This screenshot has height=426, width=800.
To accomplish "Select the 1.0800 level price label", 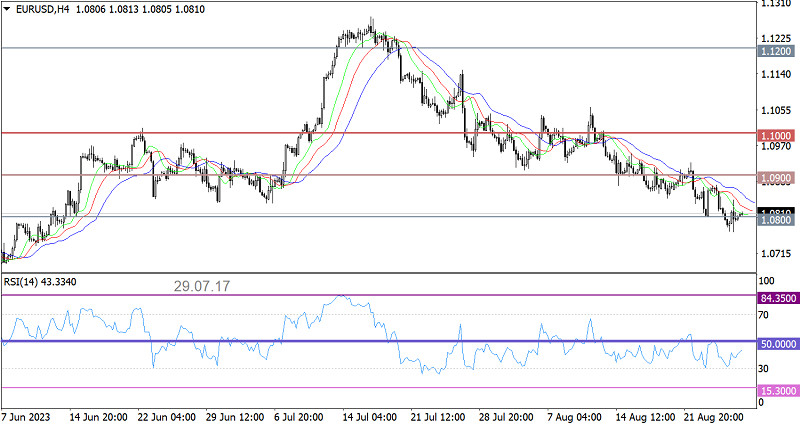I will click(x=777, y=220).
